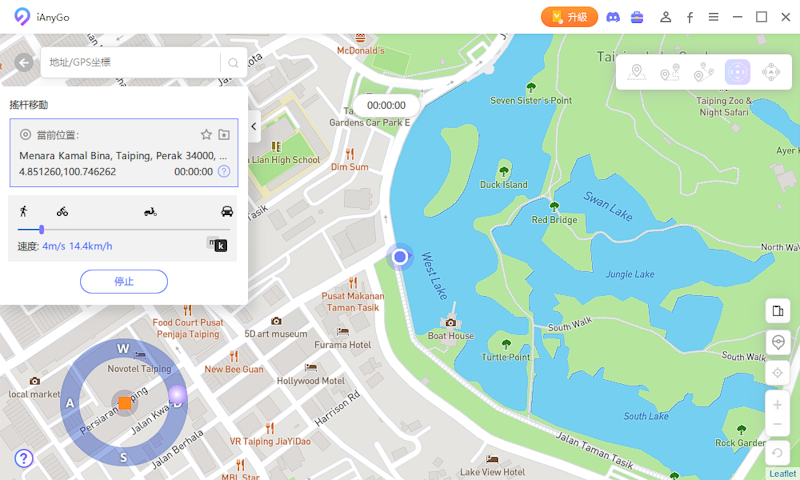Click the Seven Sister's Point tree marker
This screenshot has width=800, height=480.
coord(531,87)
